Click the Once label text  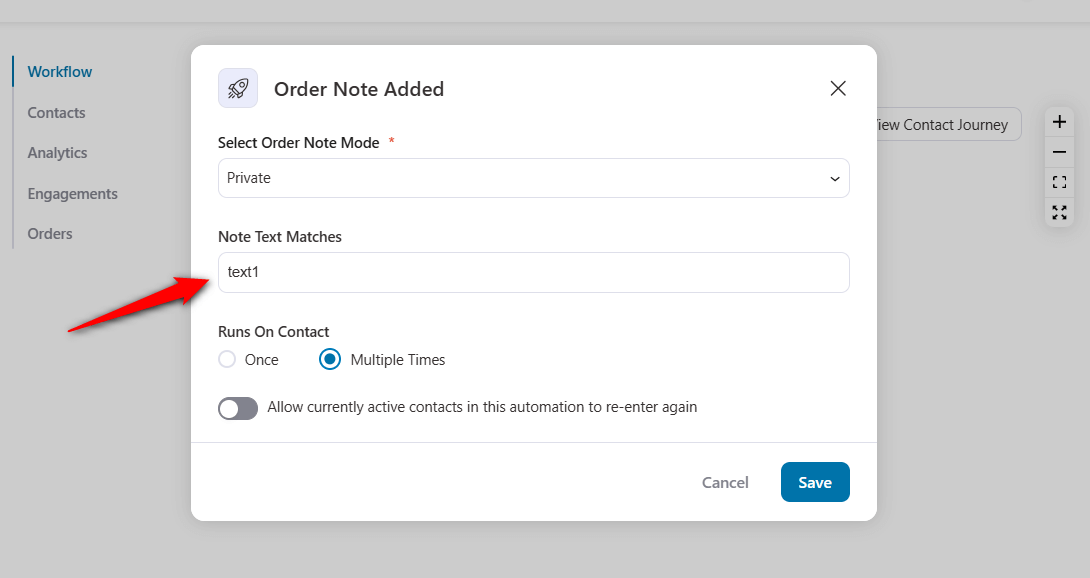(261, 360)
